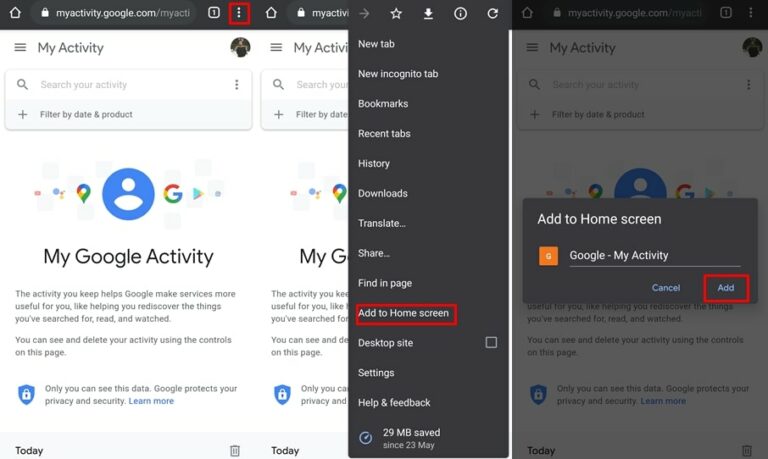
Task: Tap search magnifier in middle screenshot
Action: tap(278, 84)
